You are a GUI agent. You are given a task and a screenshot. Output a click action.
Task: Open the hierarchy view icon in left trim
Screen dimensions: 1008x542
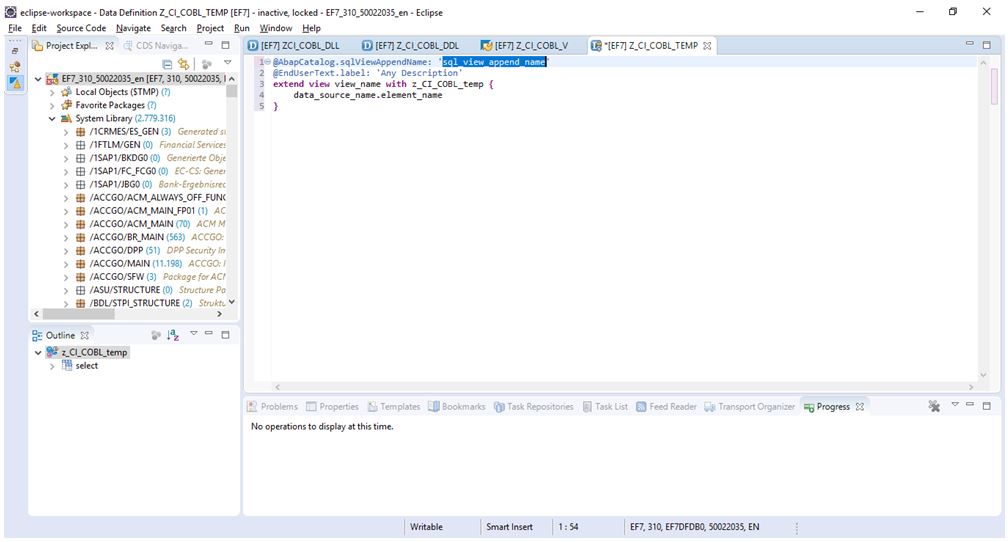15,66
